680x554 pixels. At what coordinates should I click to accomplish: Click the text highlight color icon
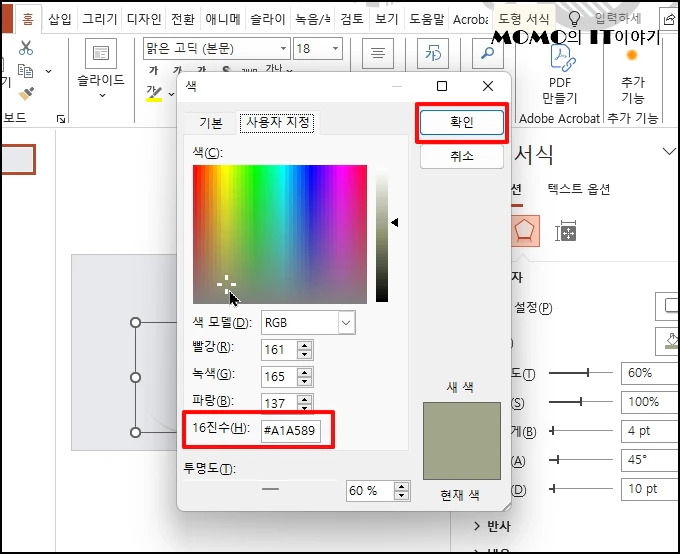(154, 94)
